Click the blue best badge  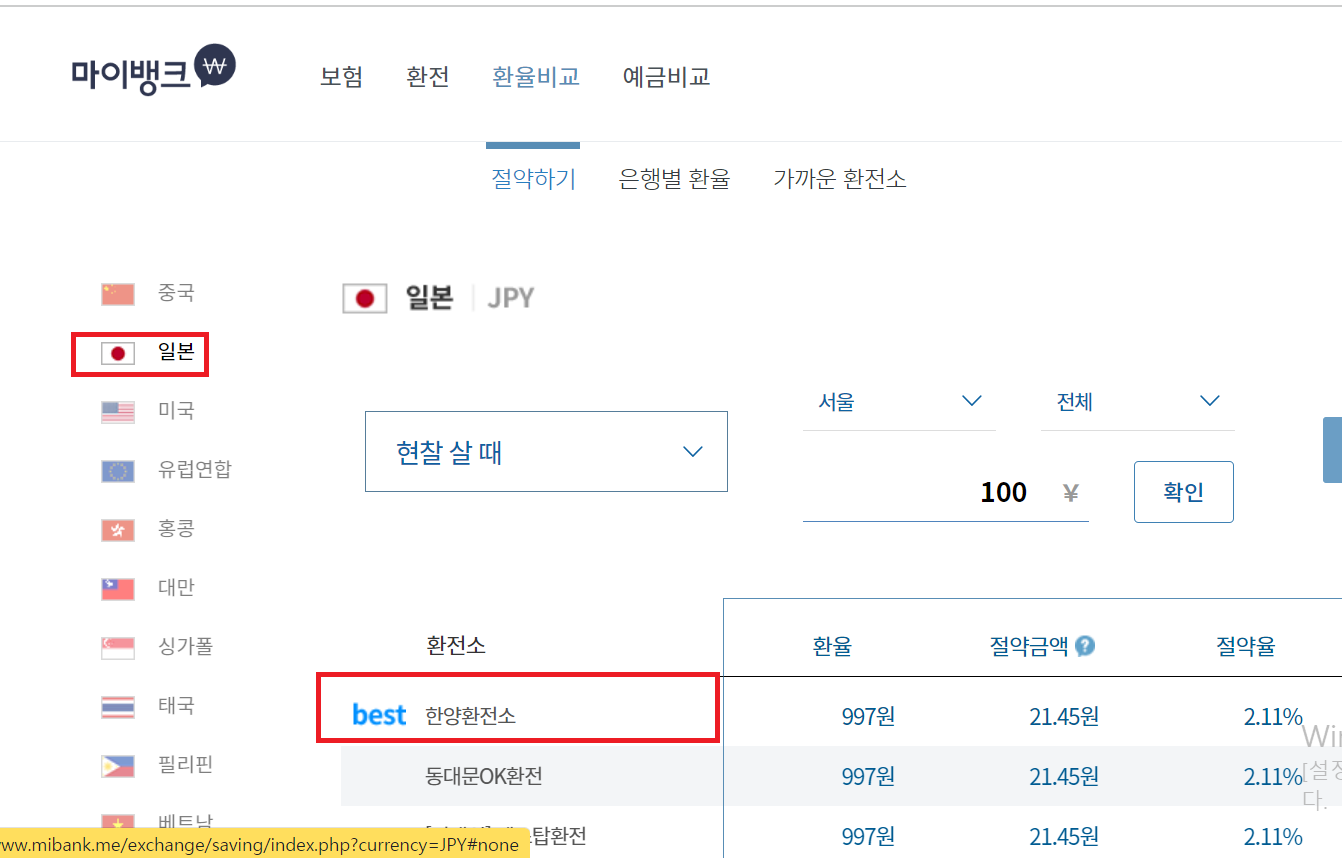[x=379, y=715]
